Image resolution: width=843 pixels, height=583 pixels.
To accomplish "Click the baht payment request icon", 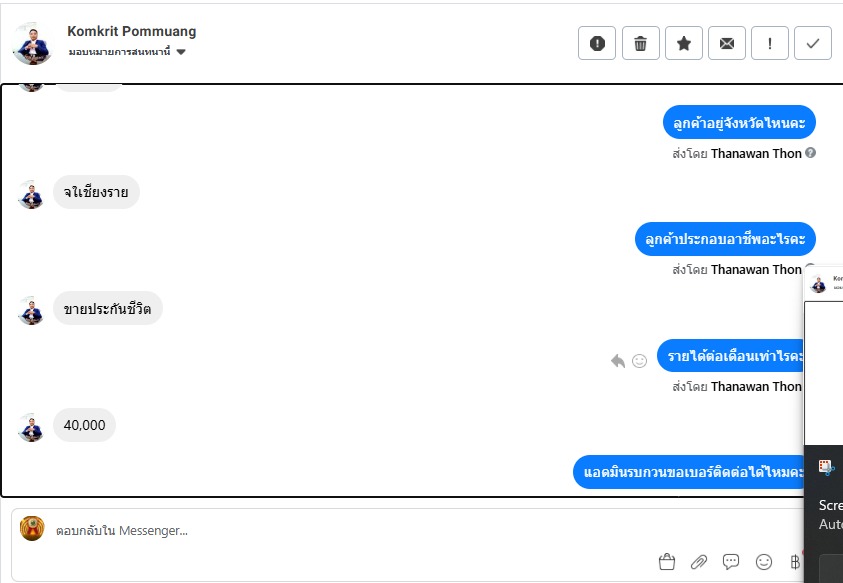I will point(795,562).
